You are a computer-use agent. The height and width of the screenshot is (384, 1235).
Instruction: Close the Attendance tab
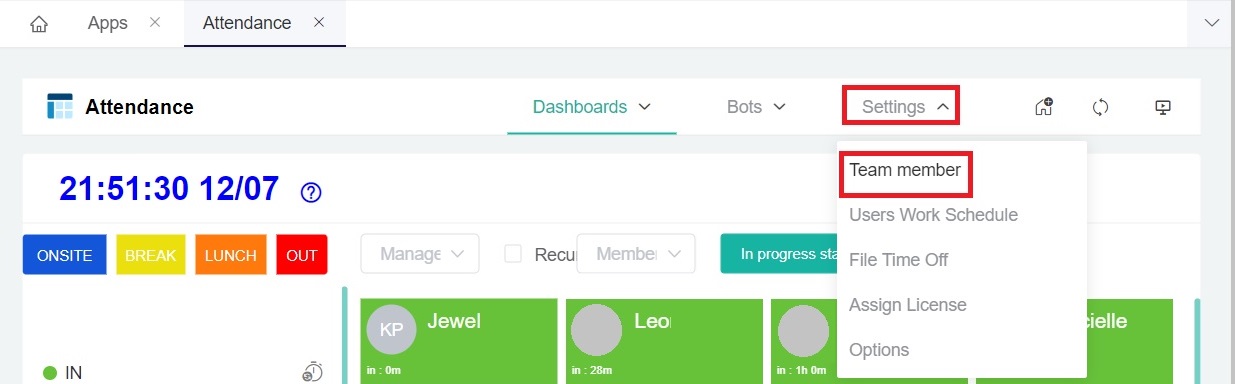[x=319, y=23]
